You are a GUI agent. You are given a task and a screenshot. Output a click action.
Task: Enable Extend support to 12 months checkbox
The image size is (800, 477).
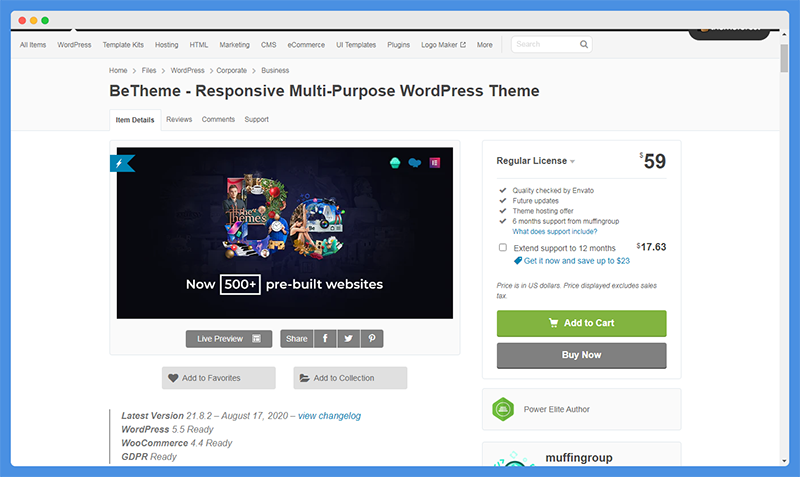(503, 247)
